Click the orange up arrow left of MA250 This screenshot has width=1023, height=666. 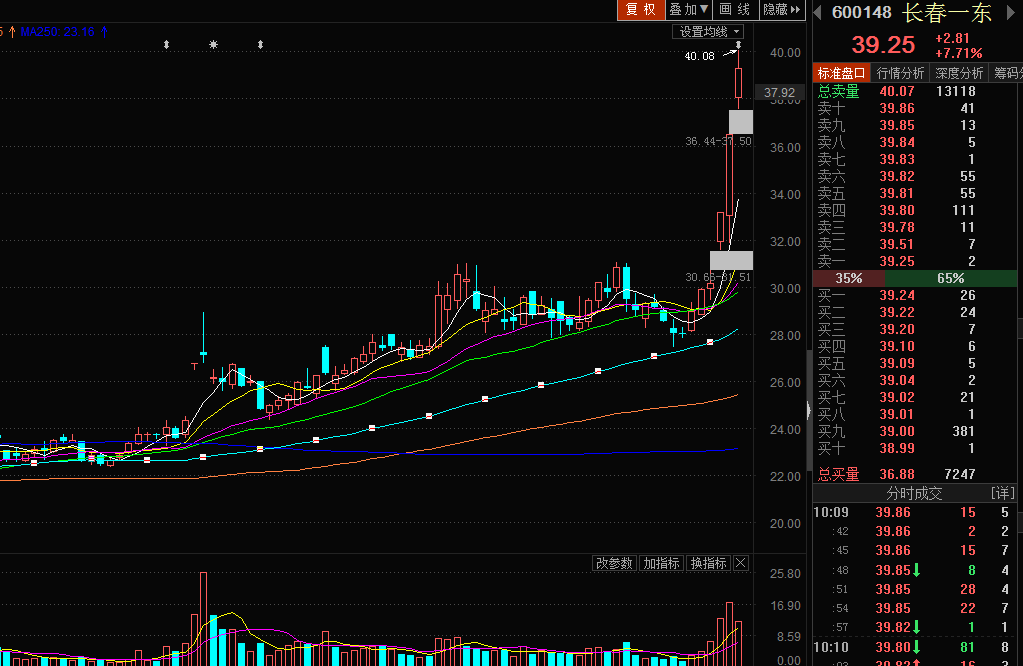[12, 31]
